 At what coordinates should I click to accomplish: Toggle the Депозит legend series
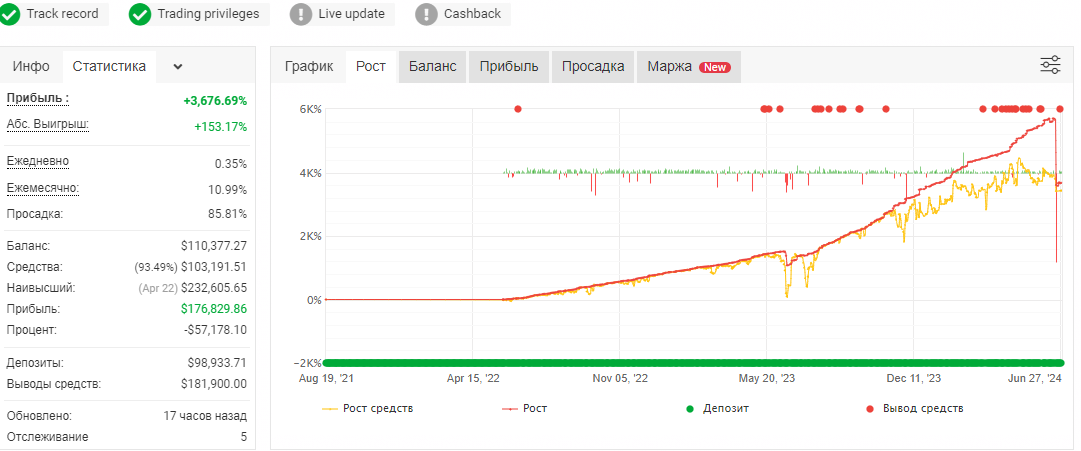click(x=716, y=408)
